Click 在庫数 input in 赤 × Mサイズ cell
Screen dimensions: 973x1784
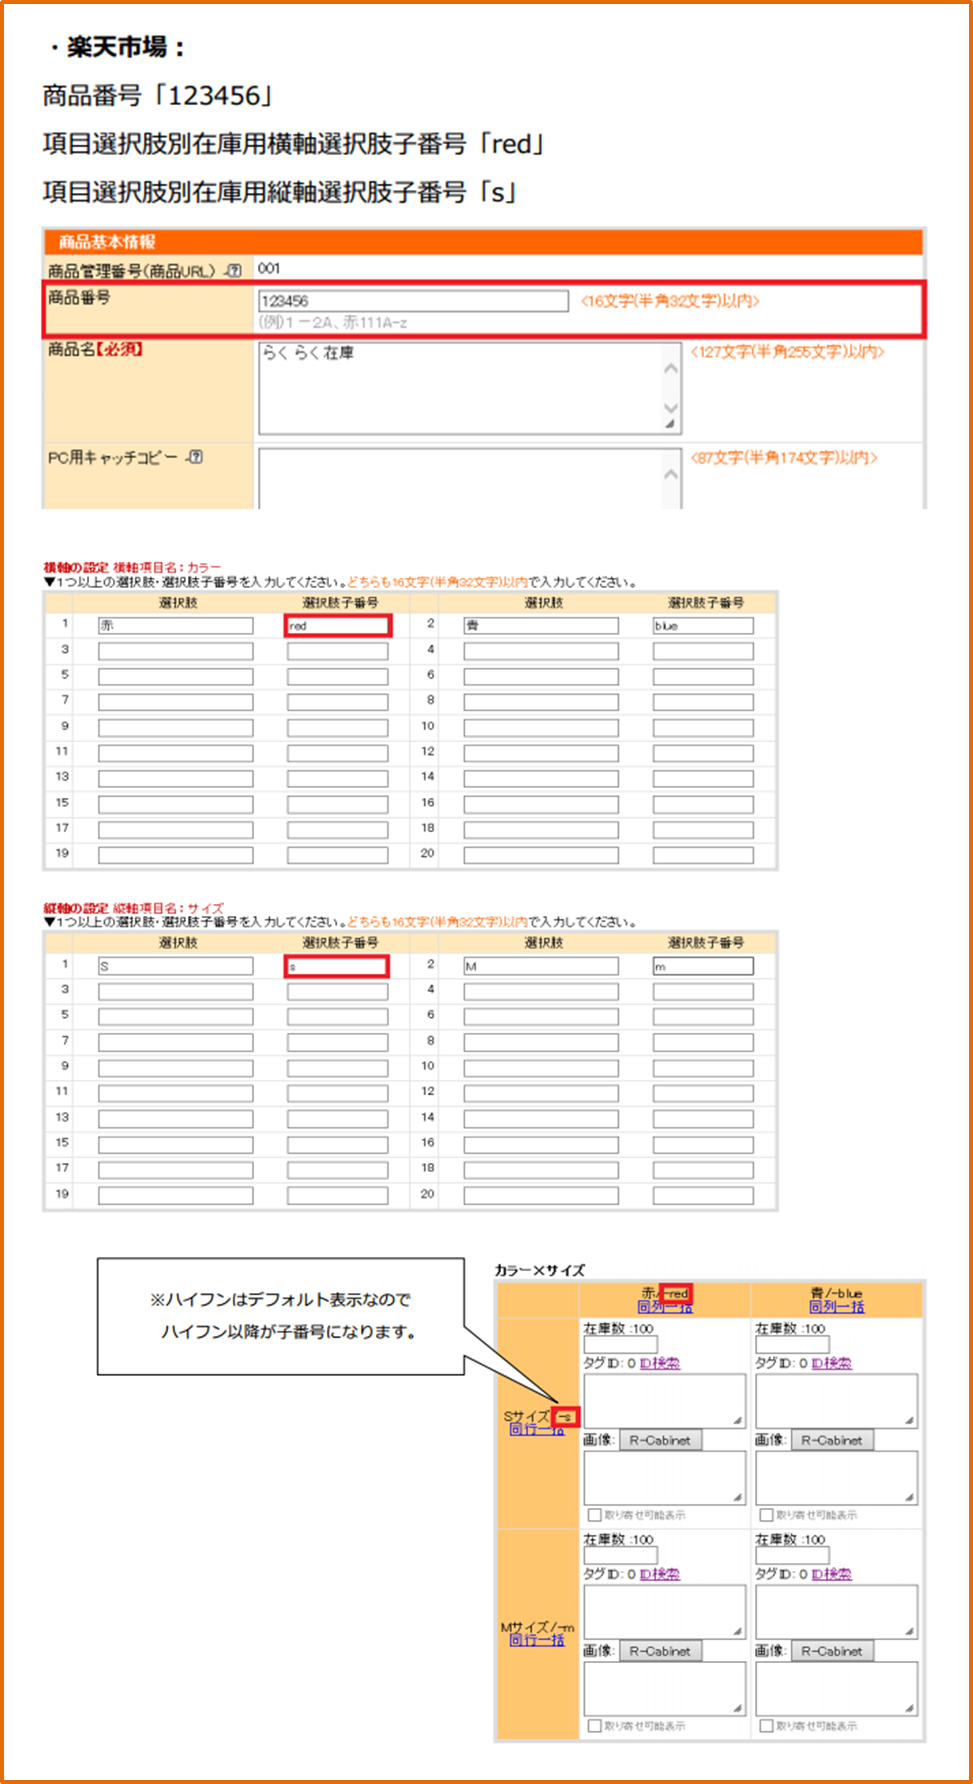621,1556
